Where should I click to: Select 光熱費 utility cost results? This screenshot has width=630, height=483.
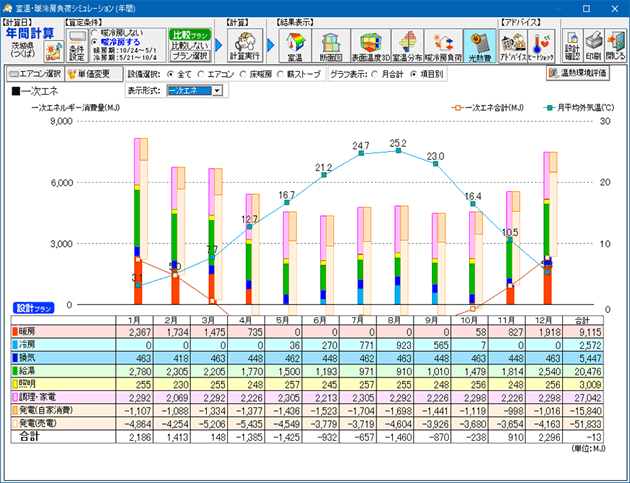point(480,45)
